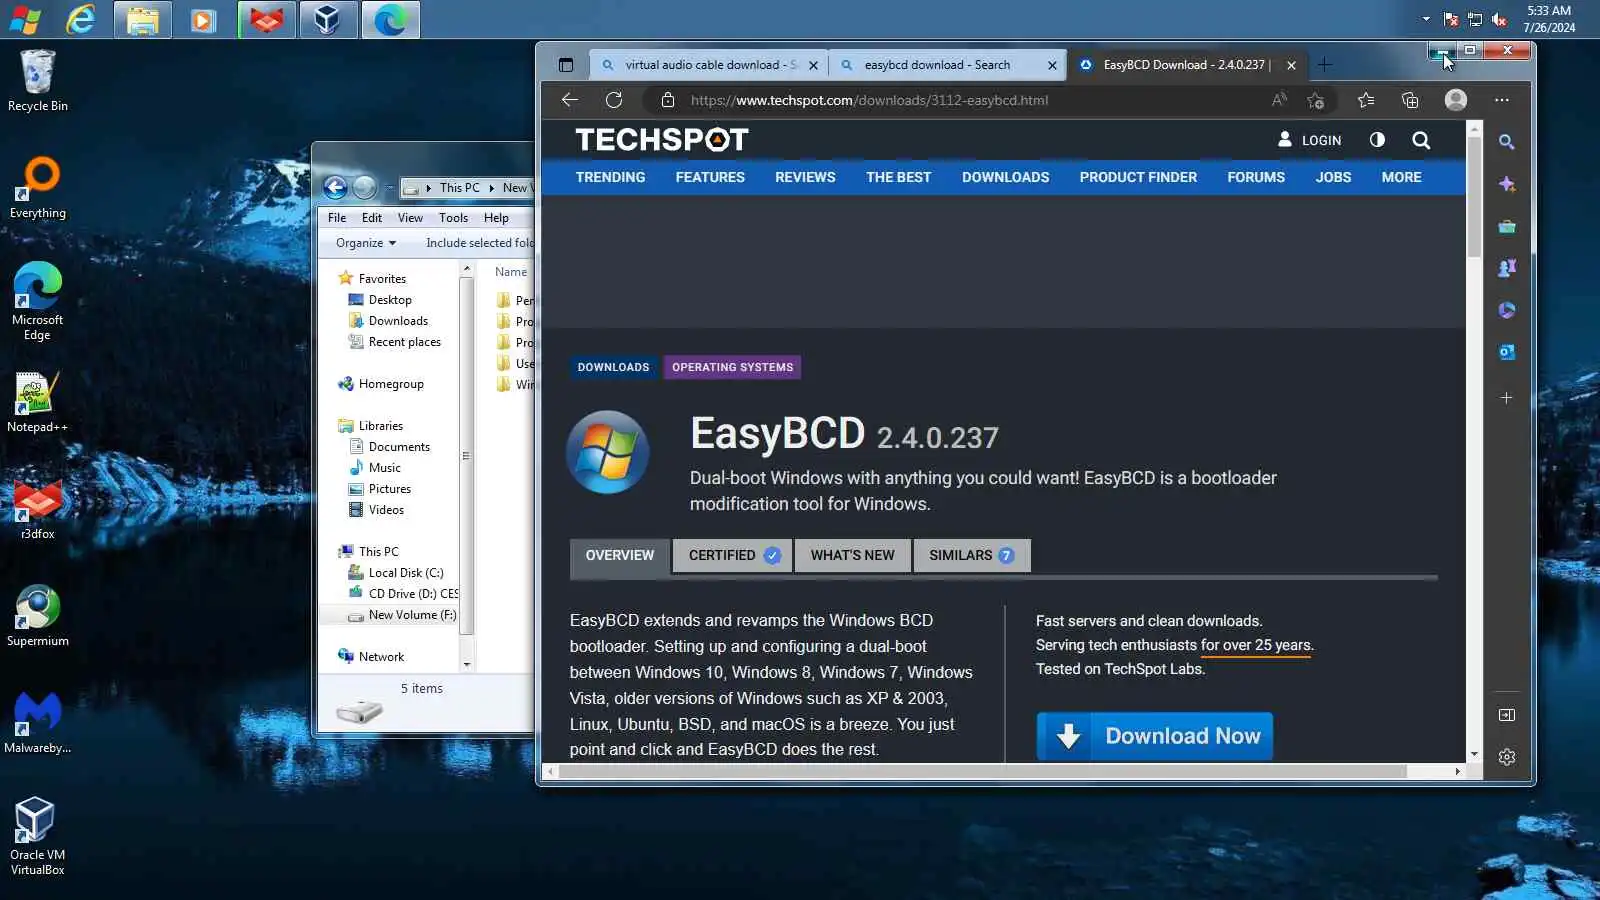This screenshot has height=900, width=1600.
Task: Open Edge Settings and more menu
Action: click(x=1502, y=100)
